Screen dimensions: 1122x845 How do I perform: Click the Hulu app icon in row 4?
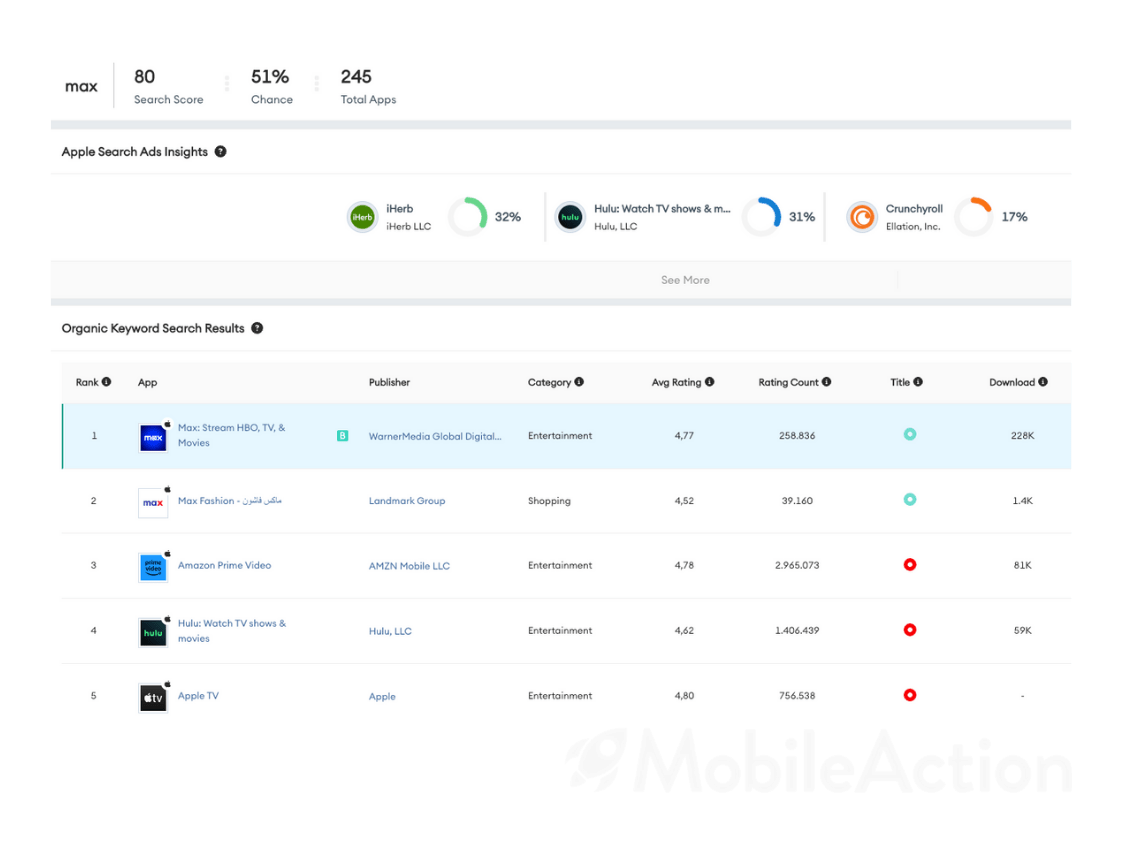coord(153,632)
